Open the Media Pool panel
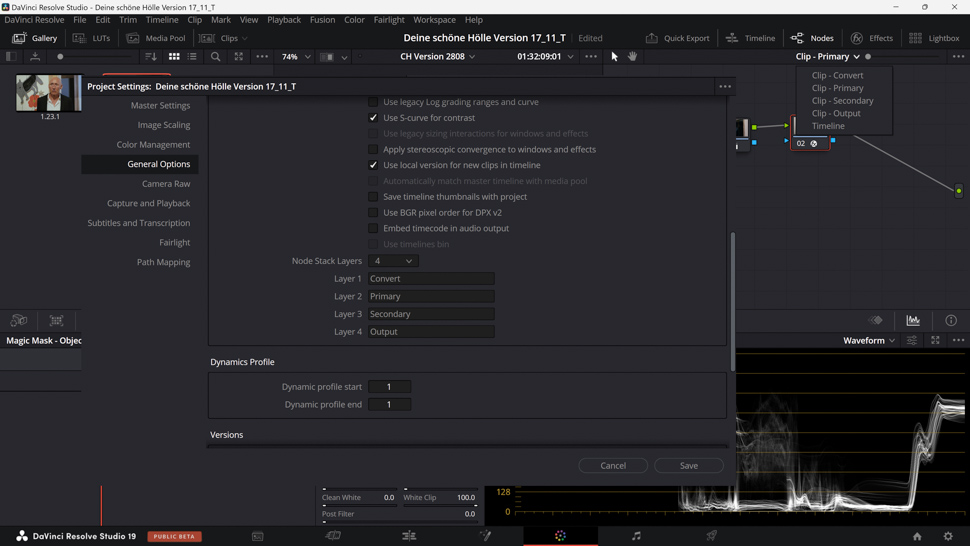The image size is (970, 546). point(156,38)
